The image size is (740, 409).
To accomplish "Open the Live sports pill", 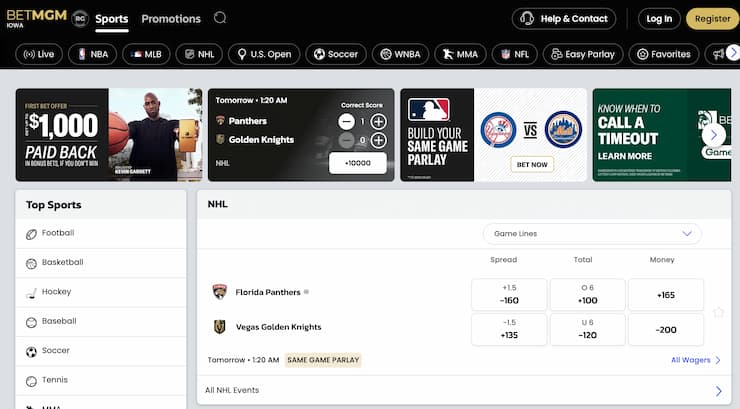I will pyautogui.click(x=39, y=54).
